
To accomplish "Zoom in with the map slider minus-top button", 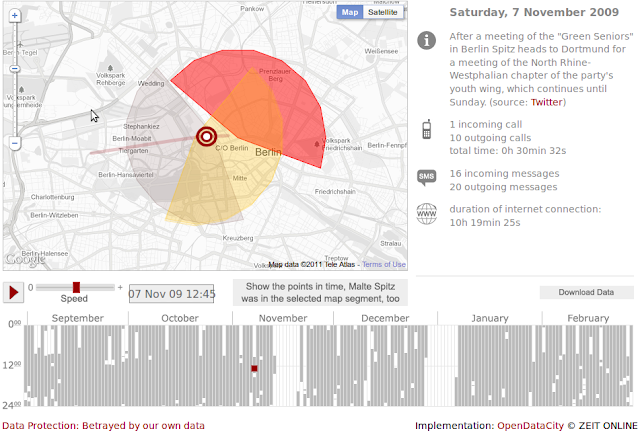I will coord(15,69).
